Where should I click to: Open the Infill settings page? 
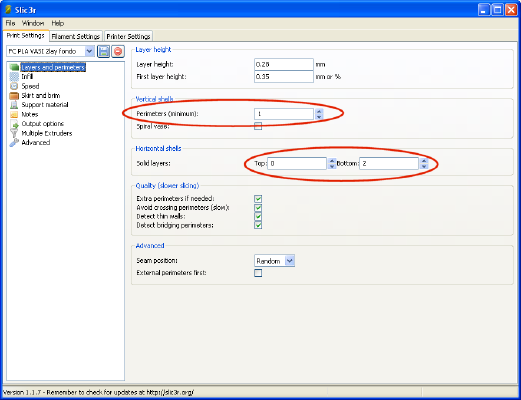tap(27, 77)
